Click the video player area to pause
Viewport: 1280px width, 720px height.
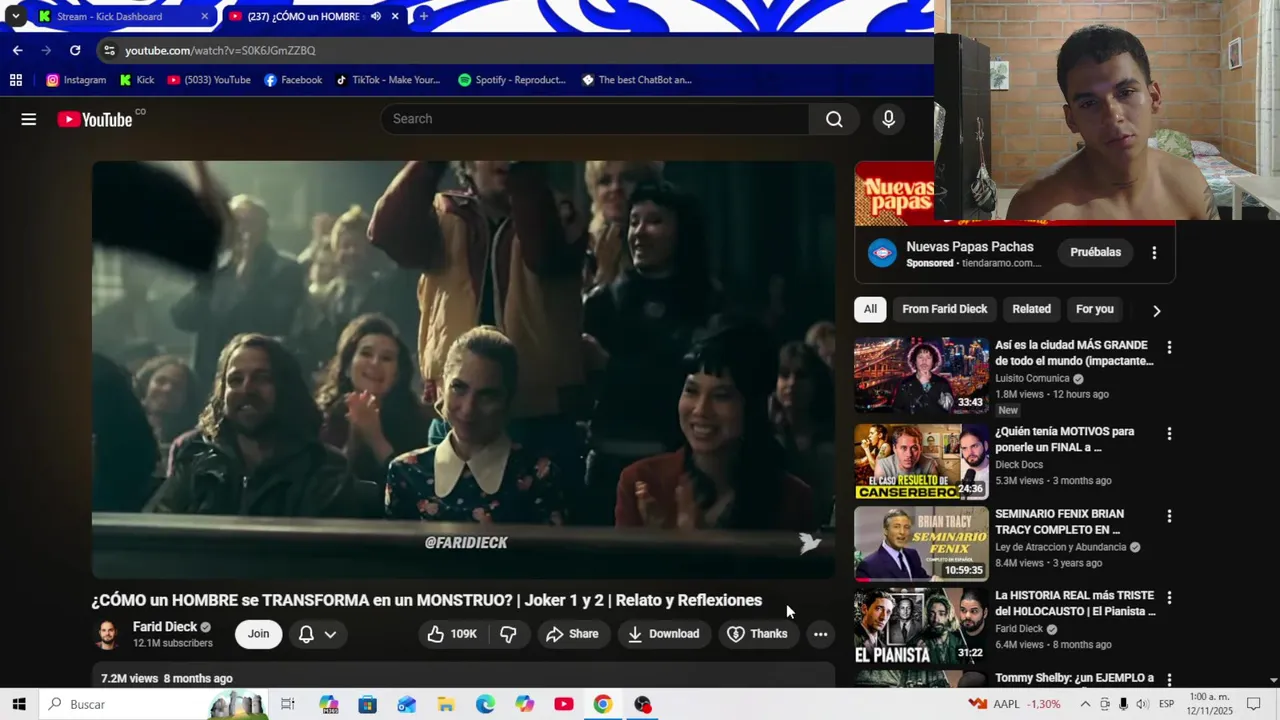point(464,370)
